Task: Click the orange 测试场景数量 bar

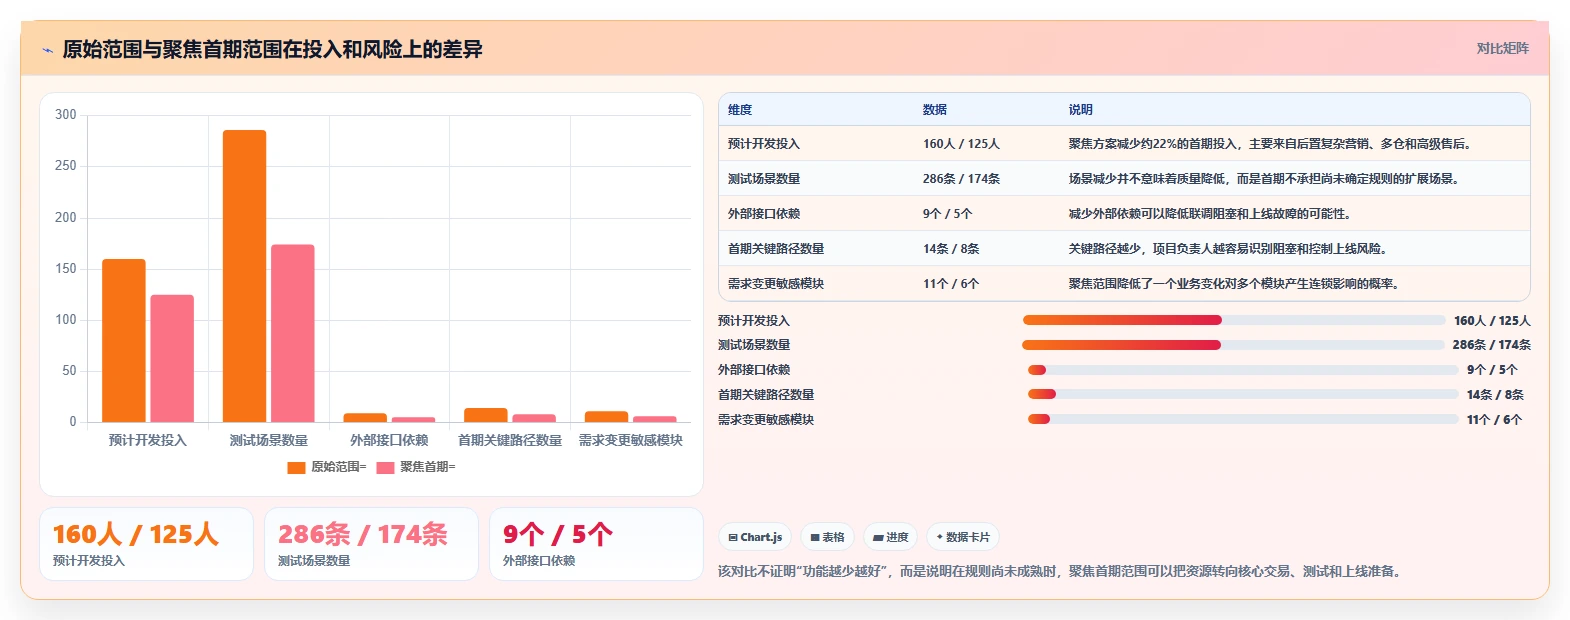Action: click(x=244, y=276)
